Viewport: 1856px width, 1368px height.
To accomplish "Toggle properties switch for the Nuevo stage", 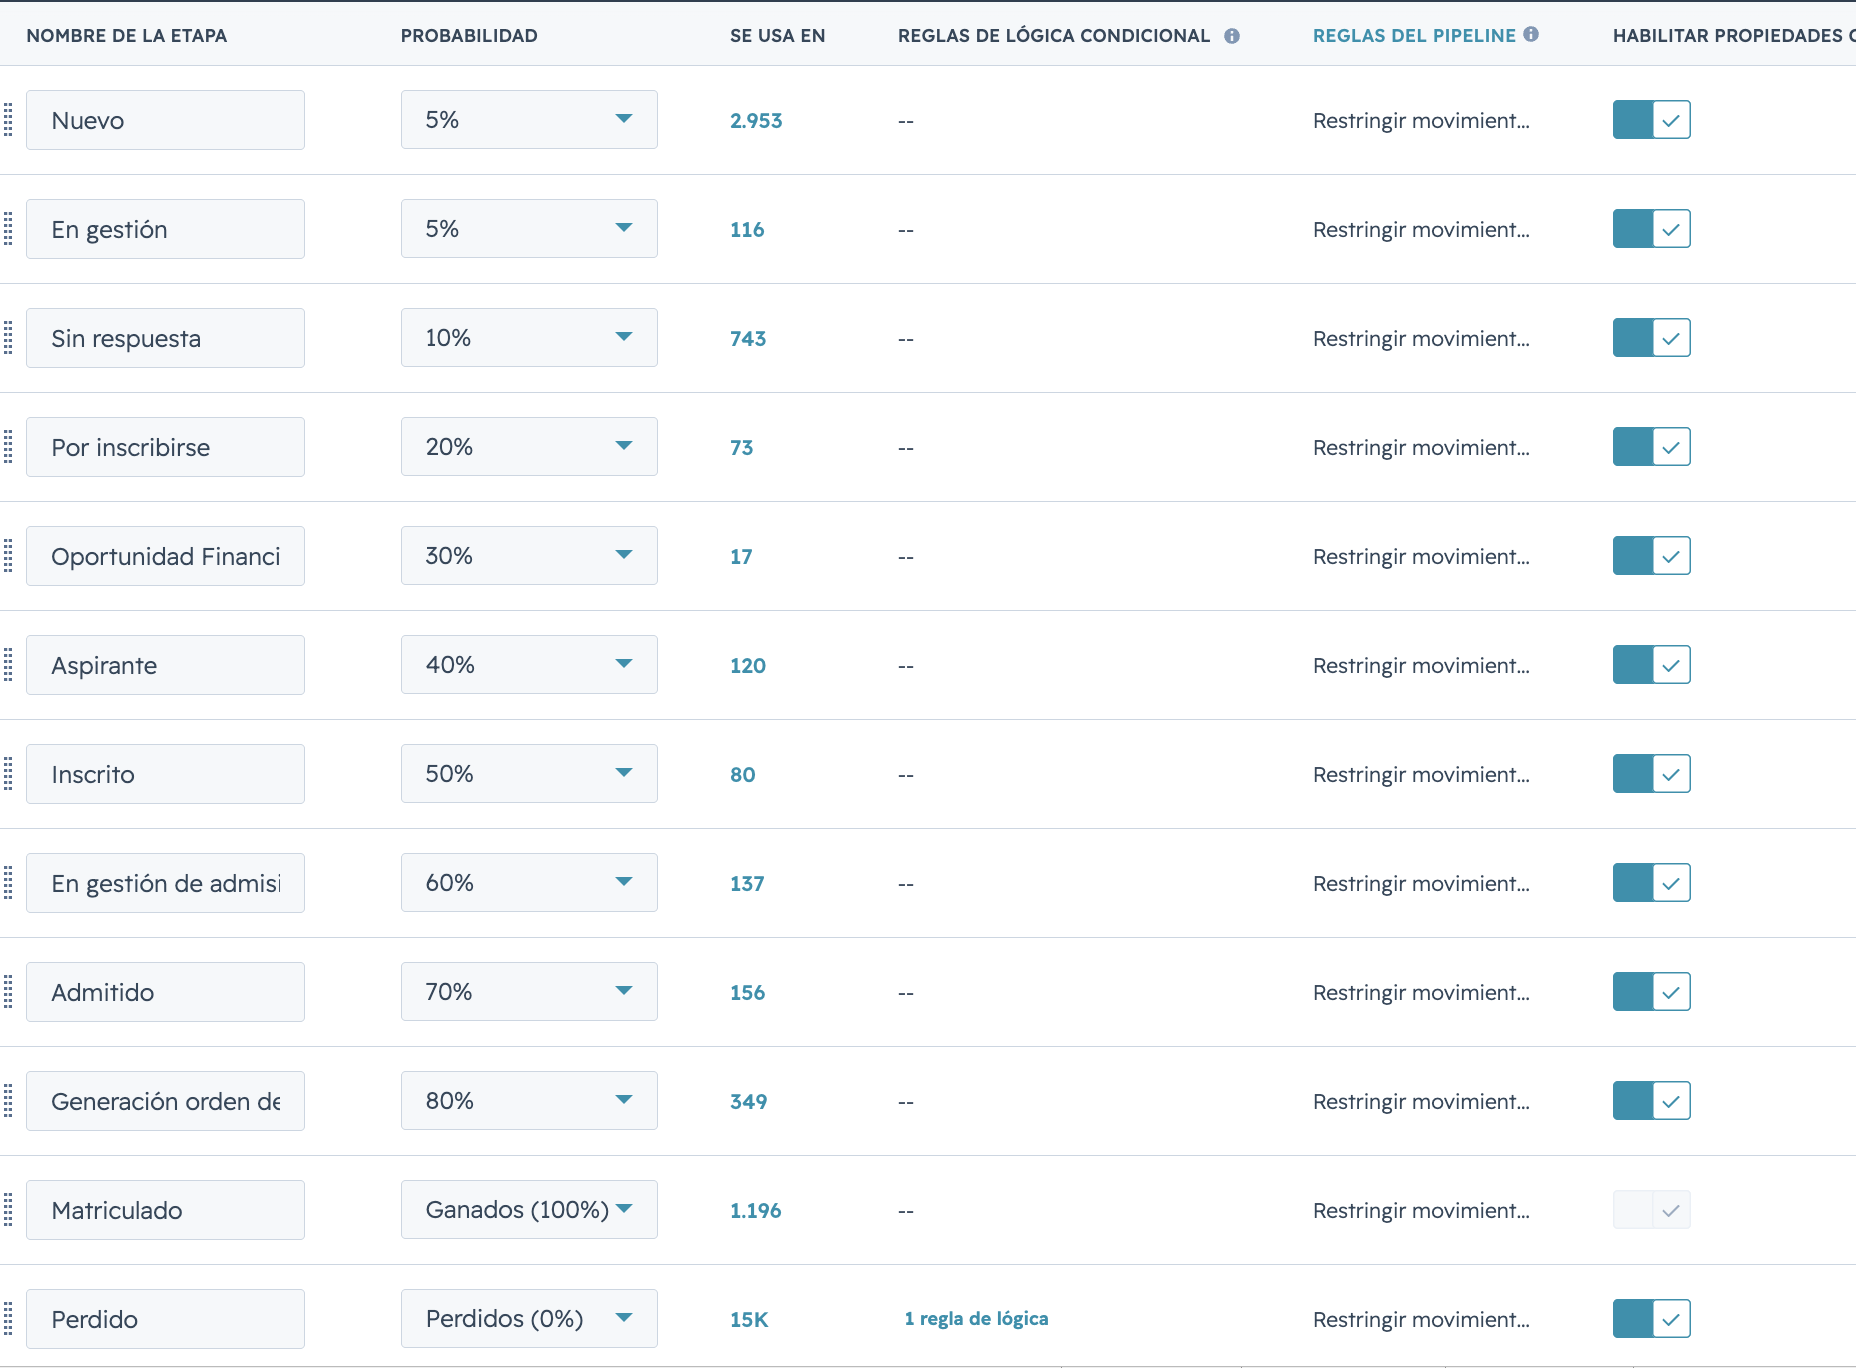I will (x=1651, y=120).
